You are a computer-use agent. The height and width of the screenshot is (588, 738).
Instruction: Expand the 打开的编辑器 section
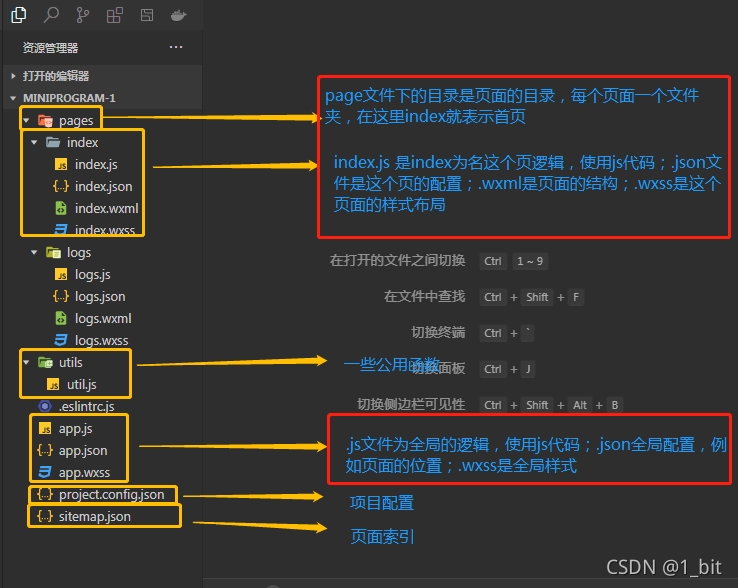(13, 76)
